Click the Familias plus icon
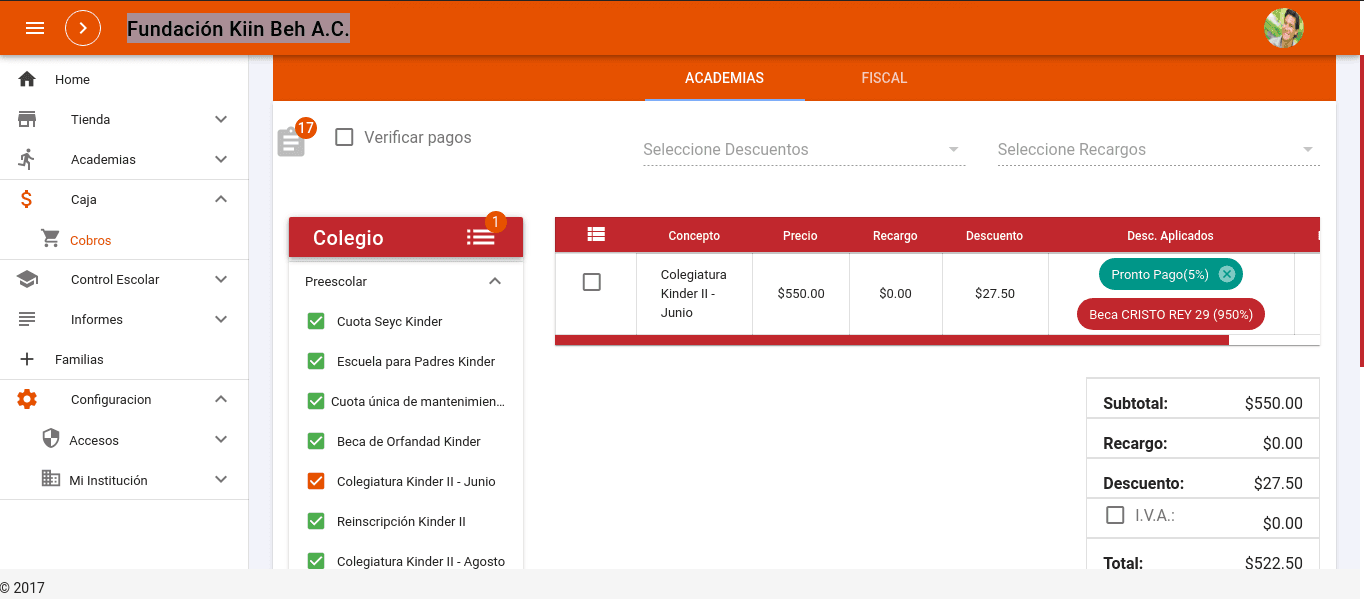Viewport: 1364px width, 599px height. pyautogui.click(x=27, y=359)
